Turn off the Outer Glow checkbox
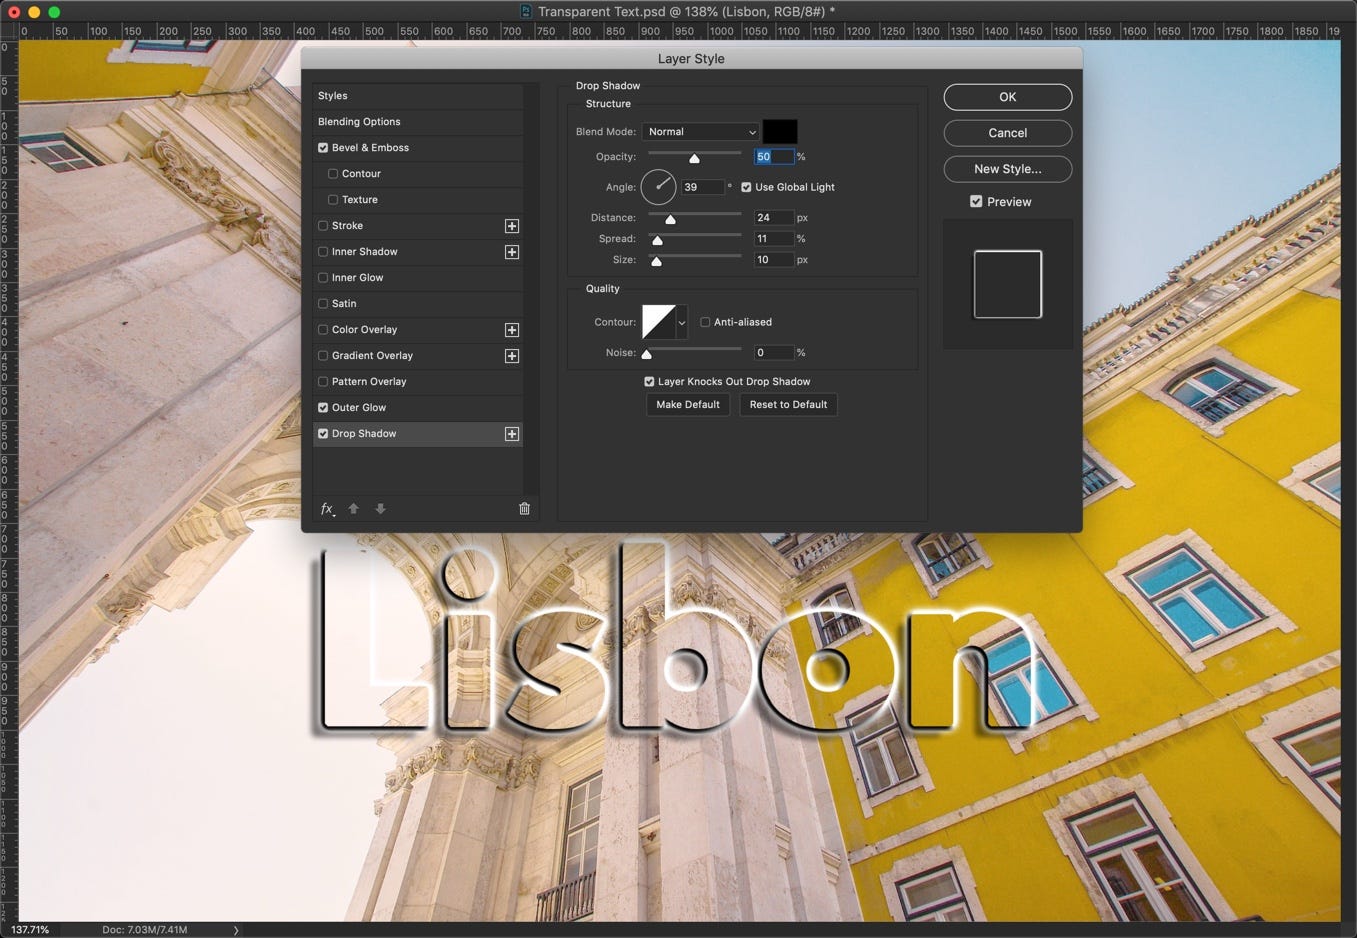1357x938 pixels. point(323,408)
